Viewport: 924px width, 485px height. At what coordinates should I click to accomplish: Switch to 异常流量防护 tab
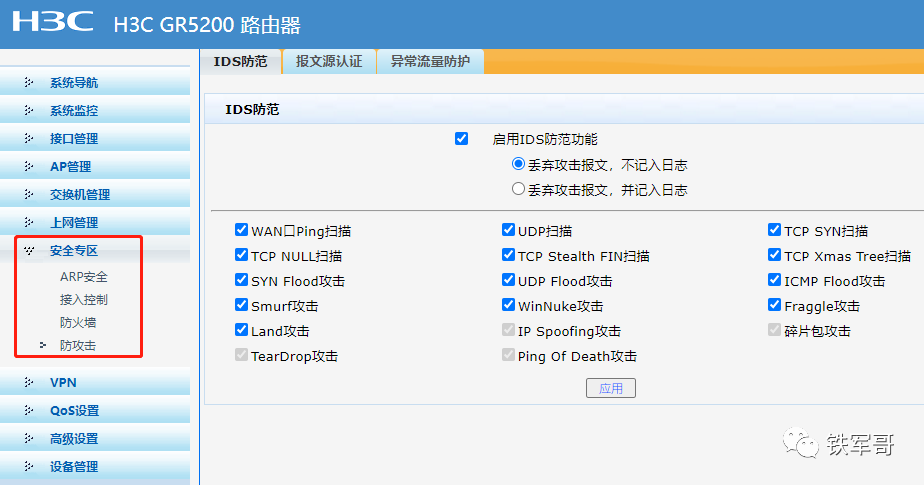pyautogui.click(x=430, y=61)
